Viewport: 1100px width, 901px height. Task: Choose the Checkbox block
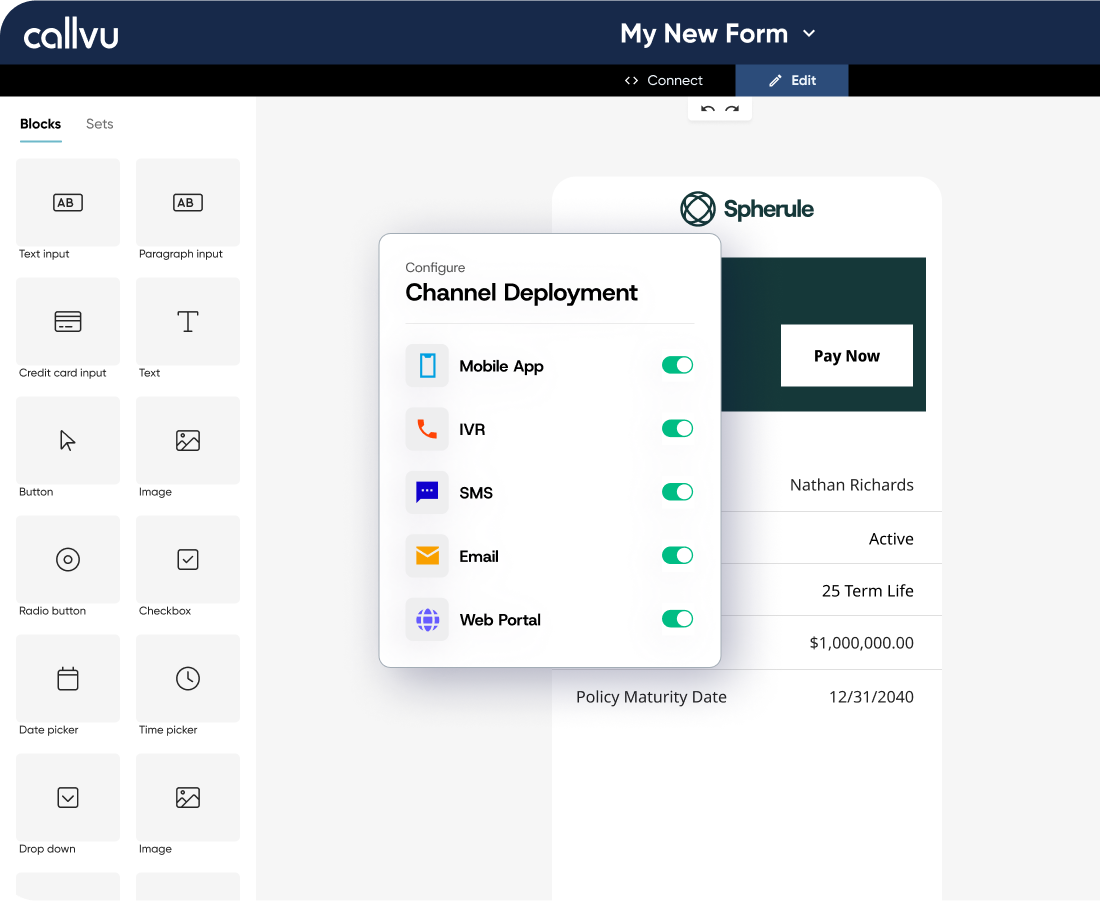pos(187,559)
